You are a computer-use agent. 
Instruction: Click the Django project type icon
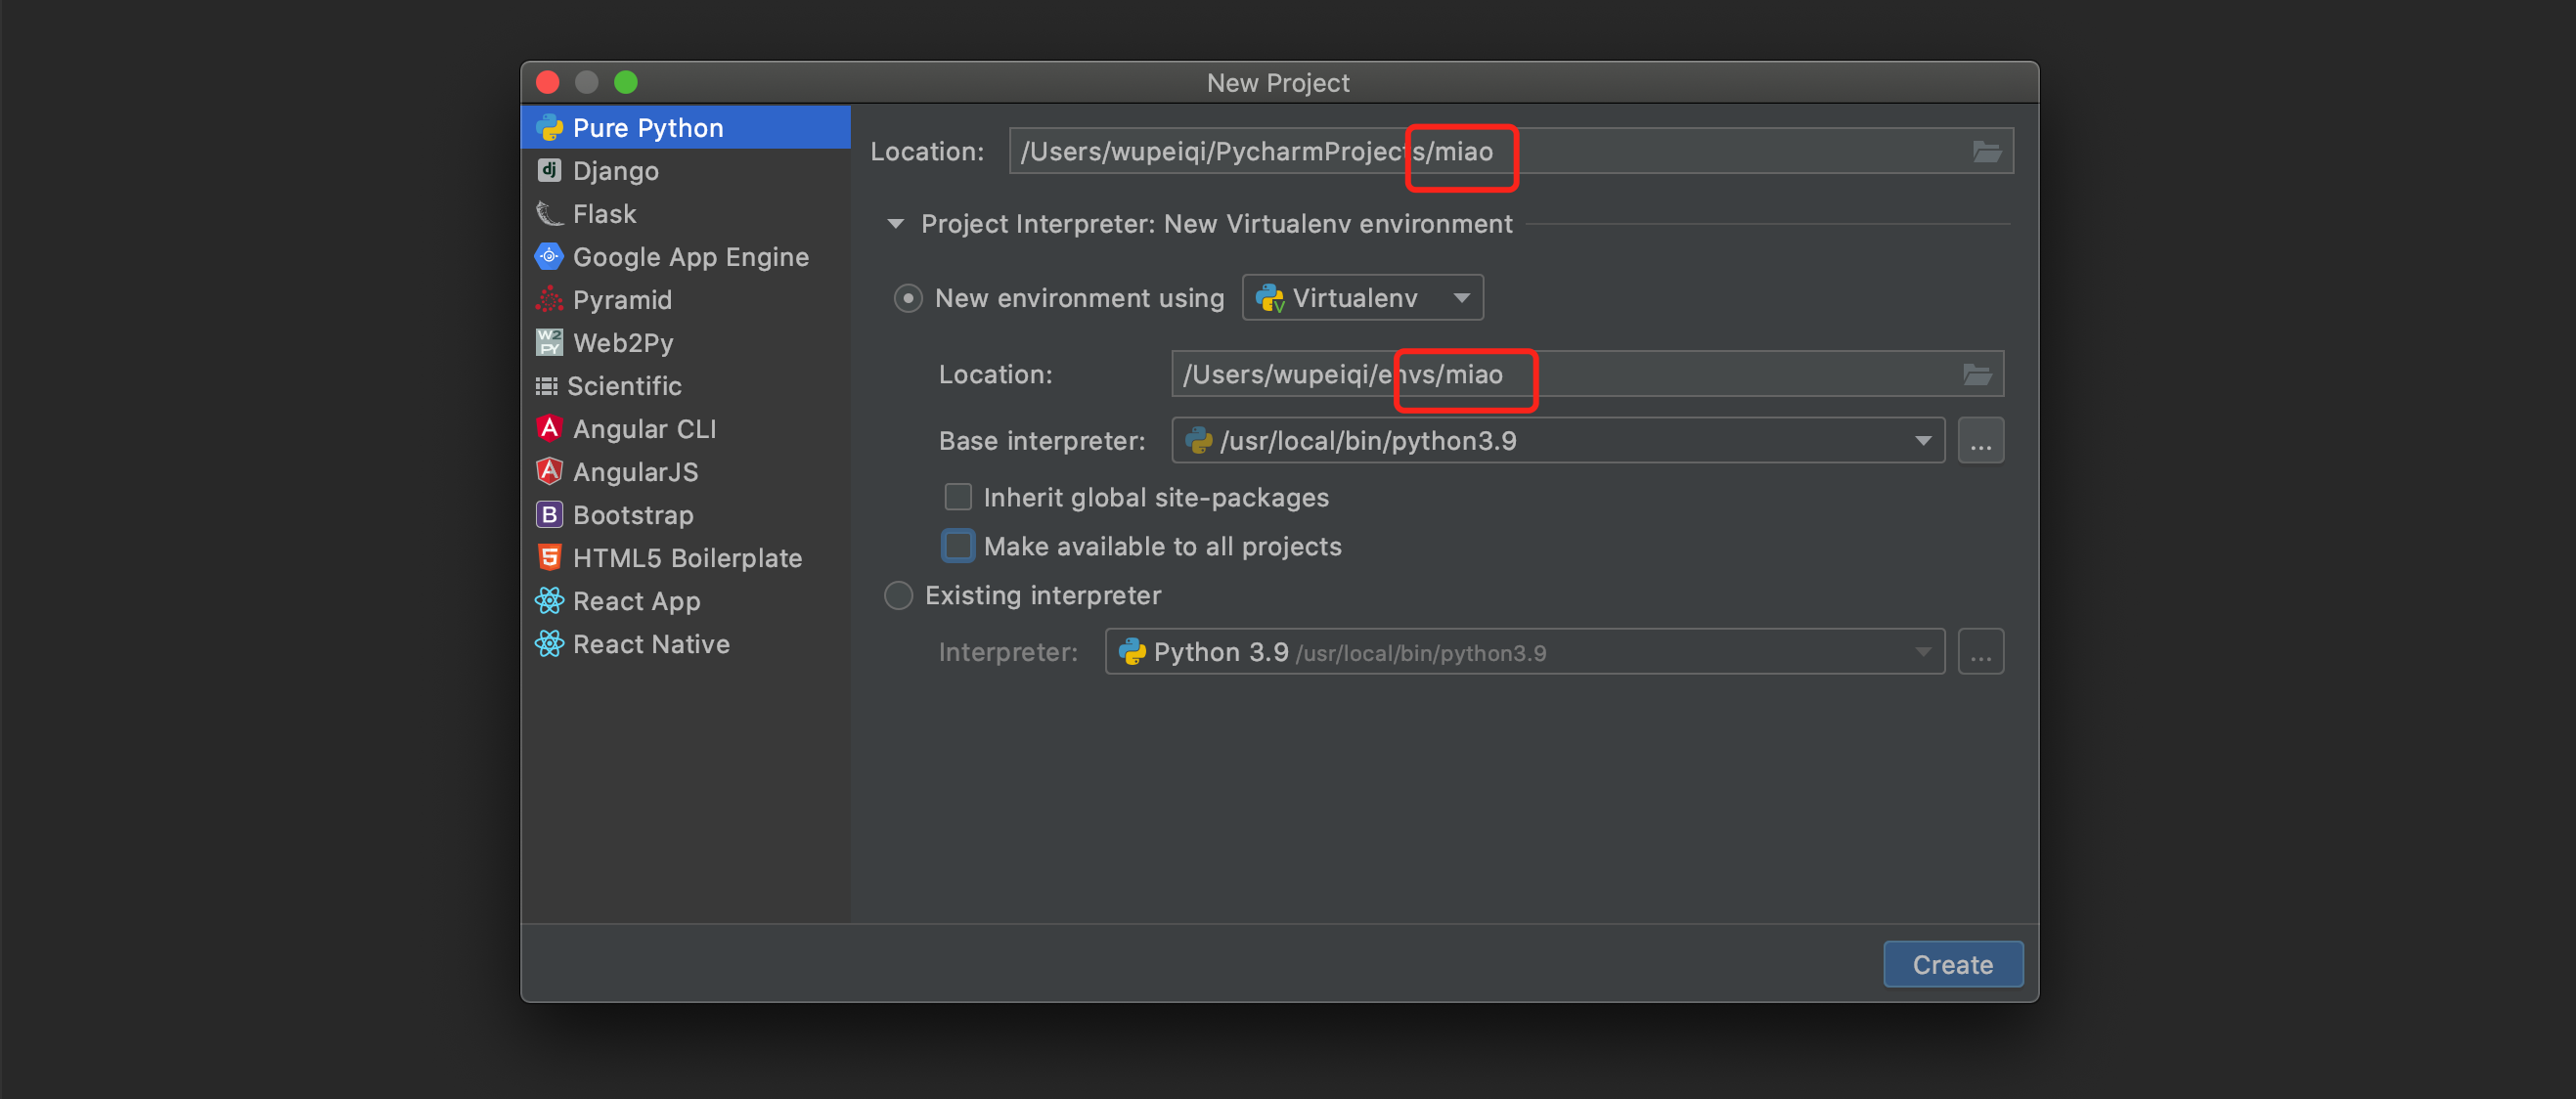pyautogui.click(x=549, y=170)
